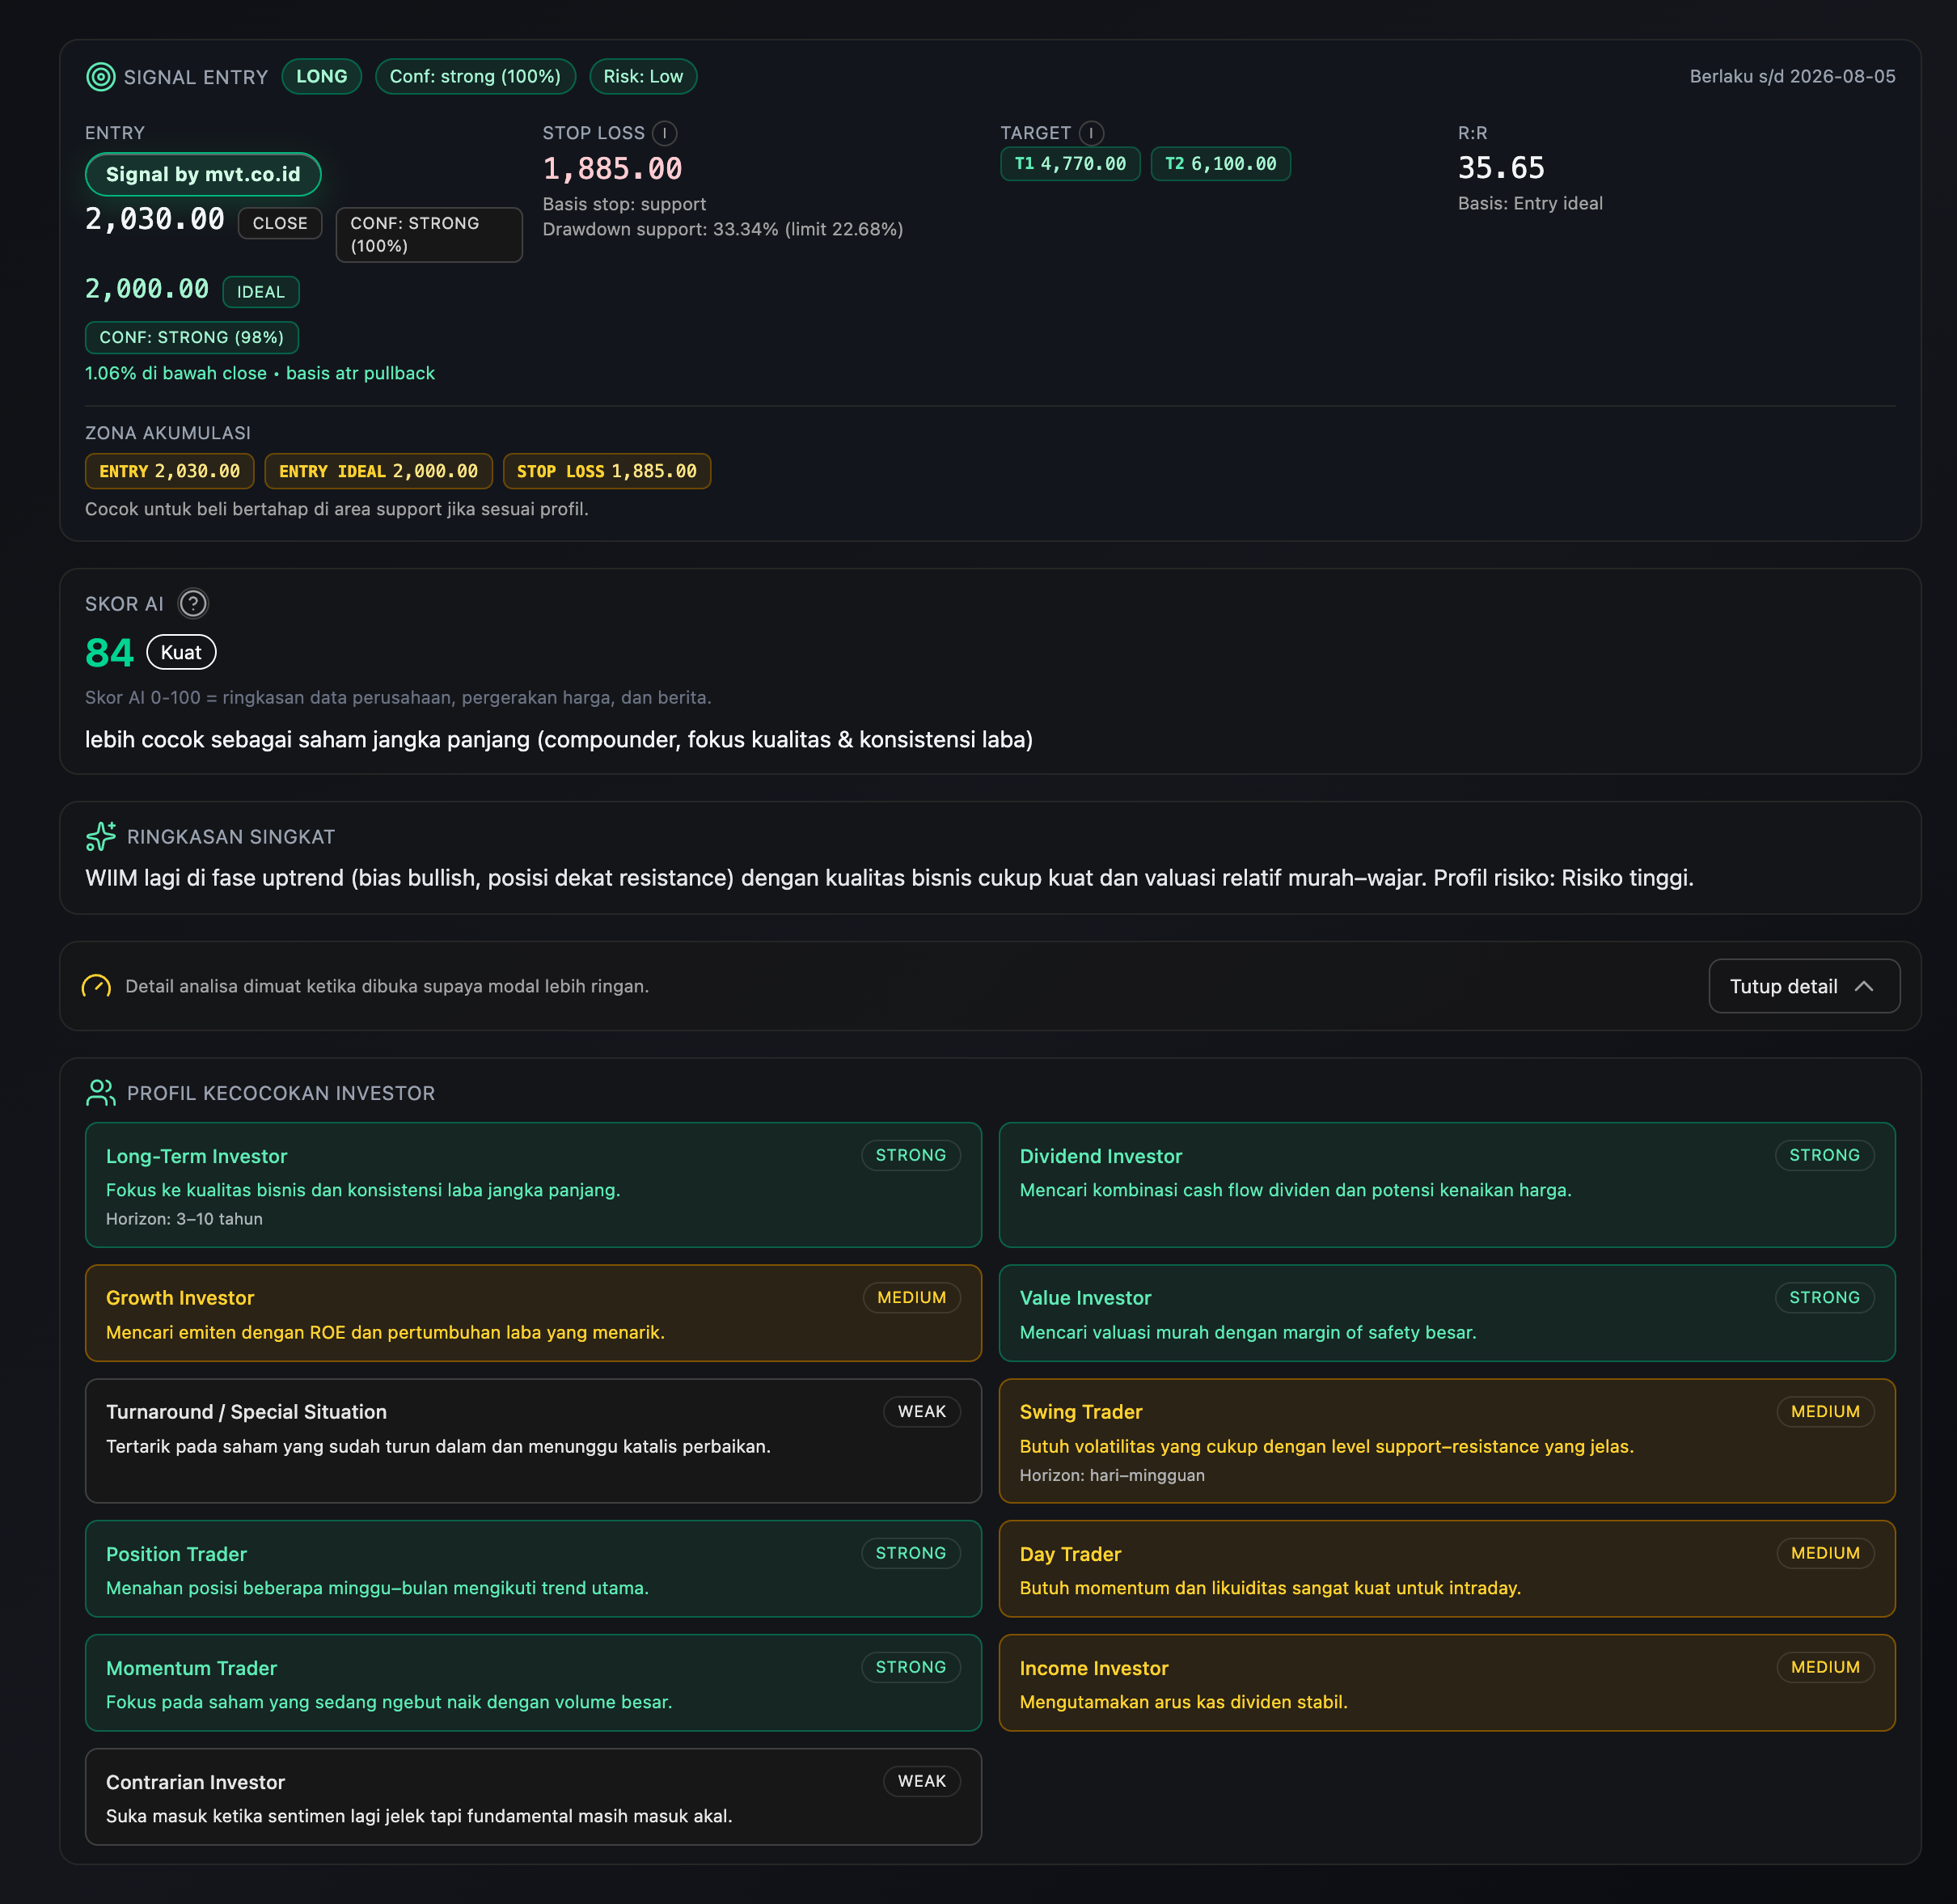Select the Swing Trader profile card
The width and height of the screenshot is (1957, 1904).
coord(1446,1441)
